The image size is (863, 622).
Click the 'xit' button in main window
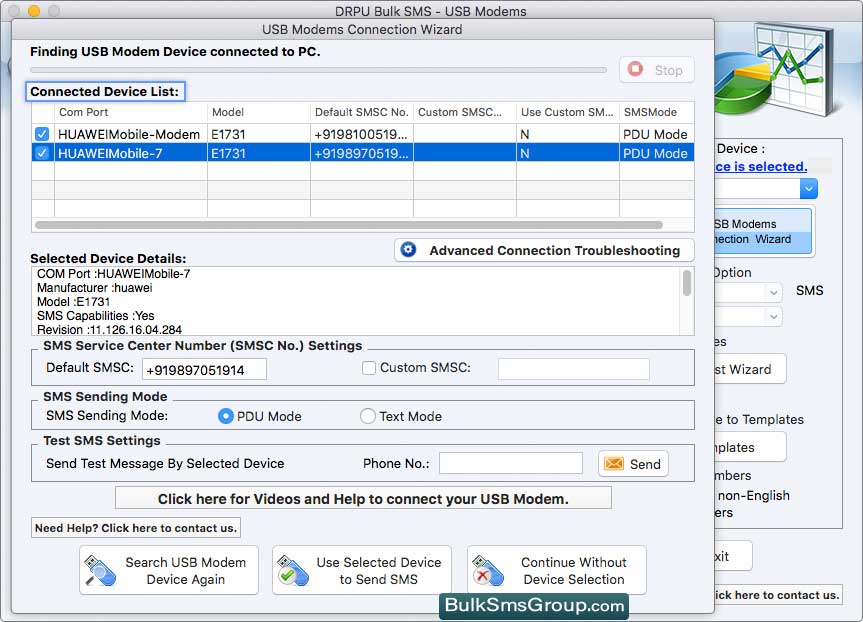(x=733, y=556)
